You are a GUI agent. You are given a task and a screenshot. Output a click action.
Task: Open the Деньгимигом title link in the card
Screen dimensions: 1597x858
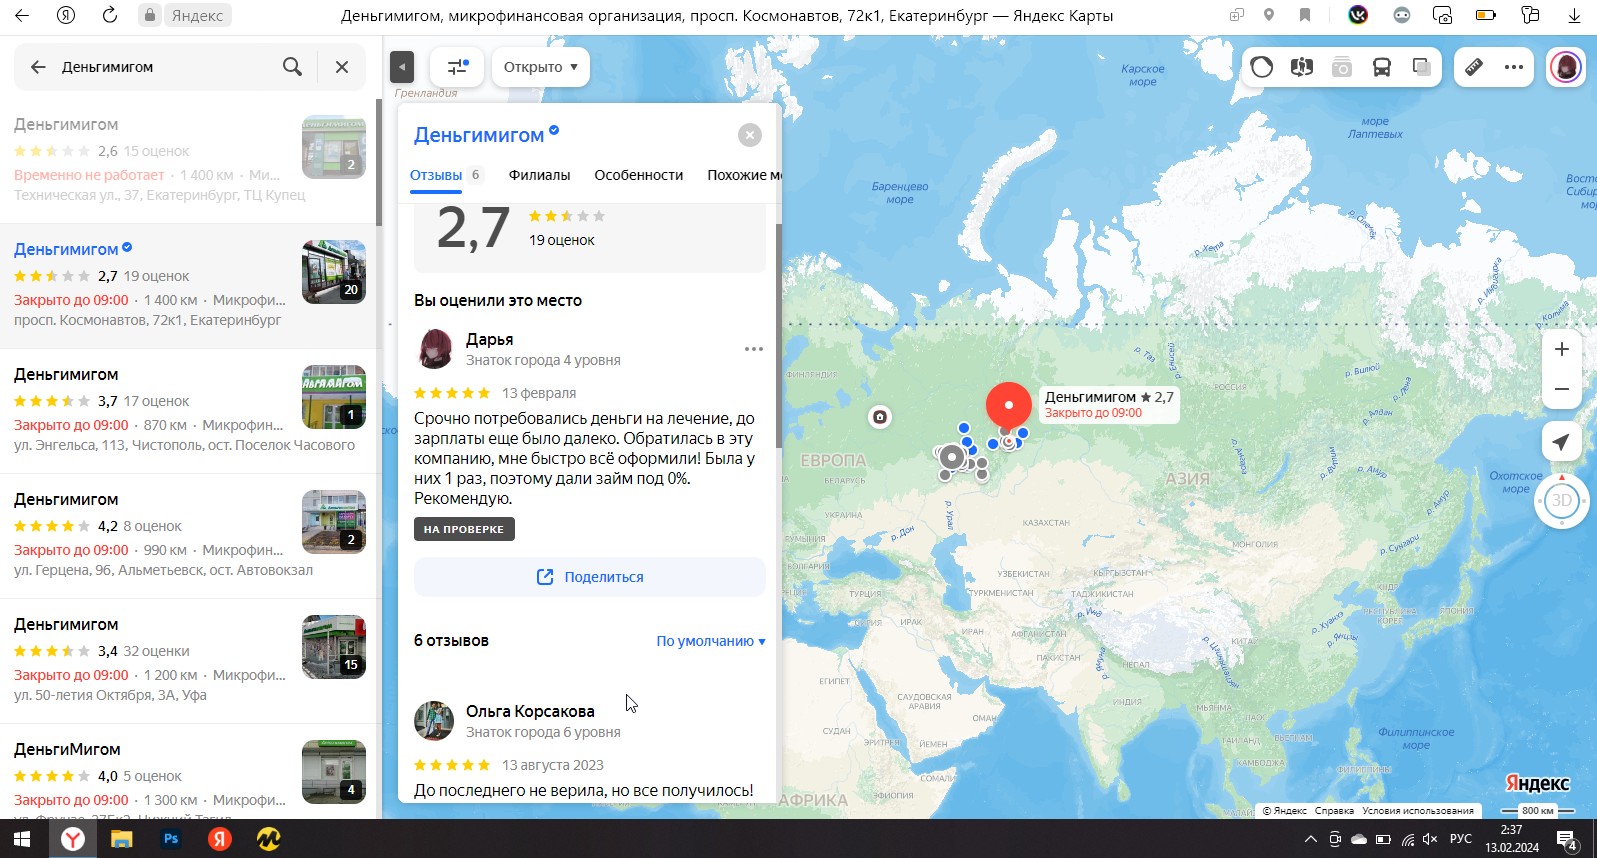pyautogui.click(x=479, y=135)
